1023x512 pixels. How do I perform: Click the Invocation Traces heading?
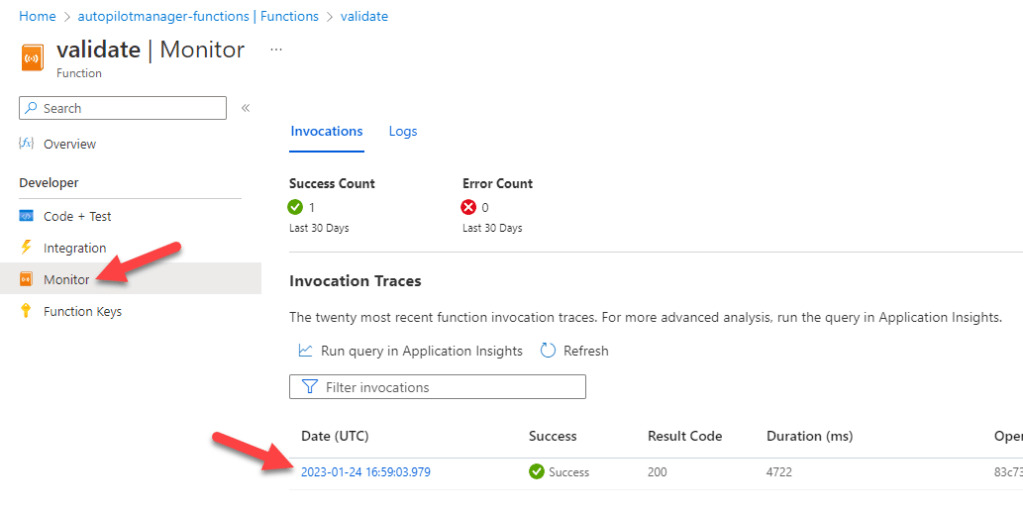click(355, 281)
